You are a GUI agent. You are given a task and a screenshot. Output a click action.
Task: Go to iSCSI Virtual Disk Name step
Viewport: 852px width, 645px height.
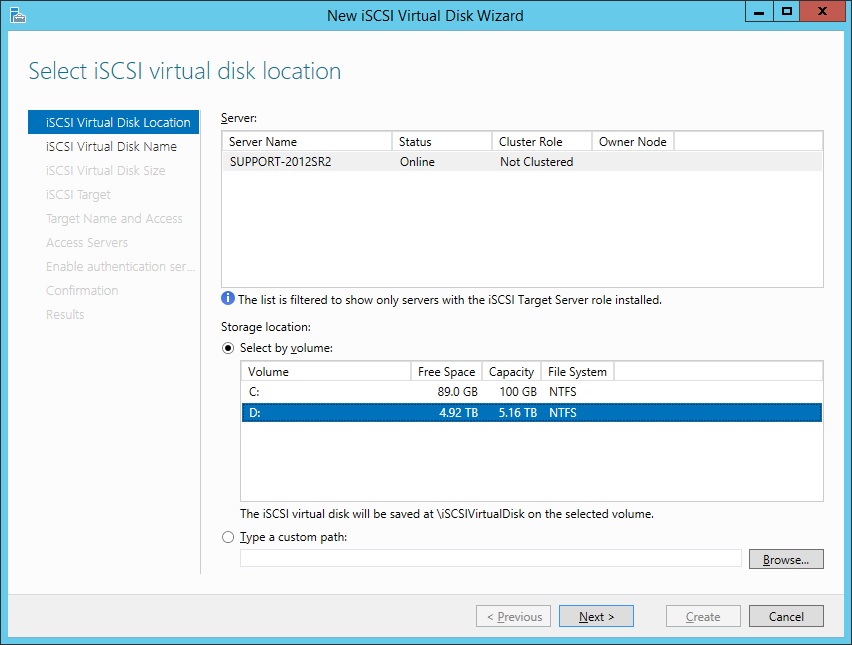coord(111,146)
